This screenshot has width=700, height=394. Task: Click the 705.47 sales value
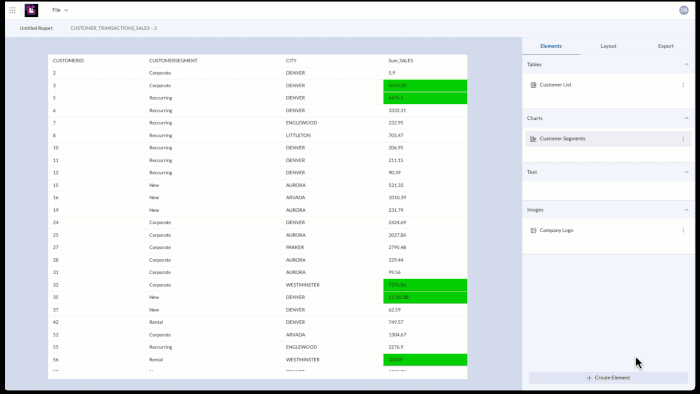coord(396,135)
